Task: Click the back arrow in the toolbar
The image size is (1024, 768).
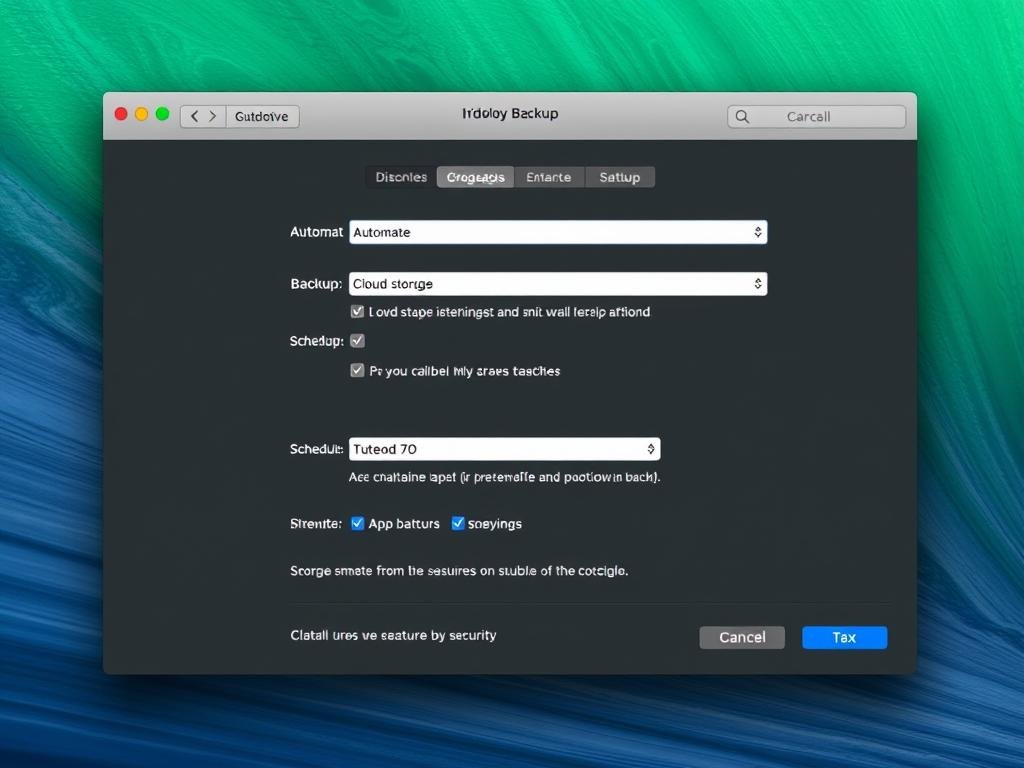Action: coord(195,116)
